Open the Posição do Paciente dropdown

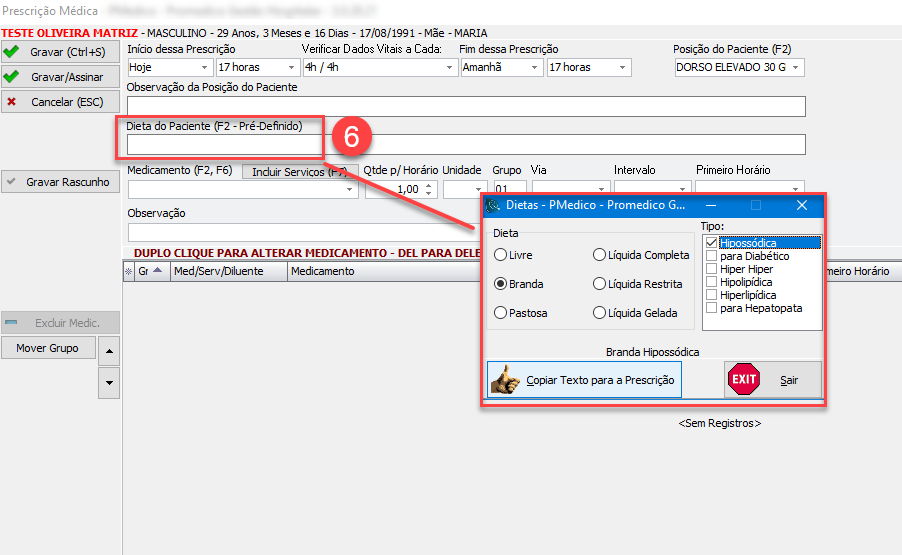(796, 68)
